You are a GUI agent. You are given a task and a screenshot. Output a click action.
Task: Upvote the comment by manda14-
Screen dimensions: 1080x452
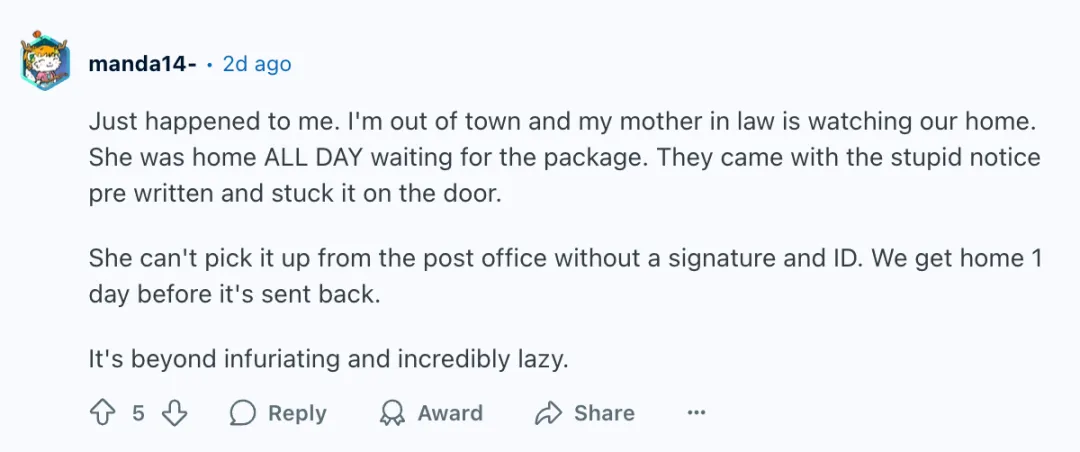[x=102, y=413]
